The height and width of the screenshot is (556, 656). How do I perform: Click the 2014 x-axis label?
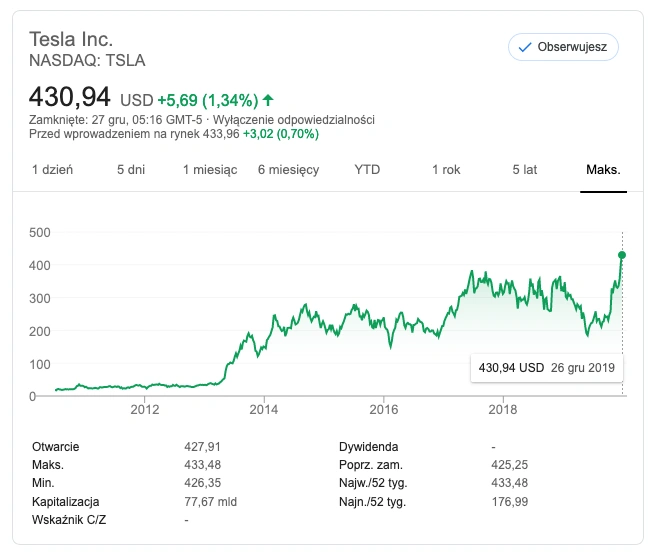264,409
